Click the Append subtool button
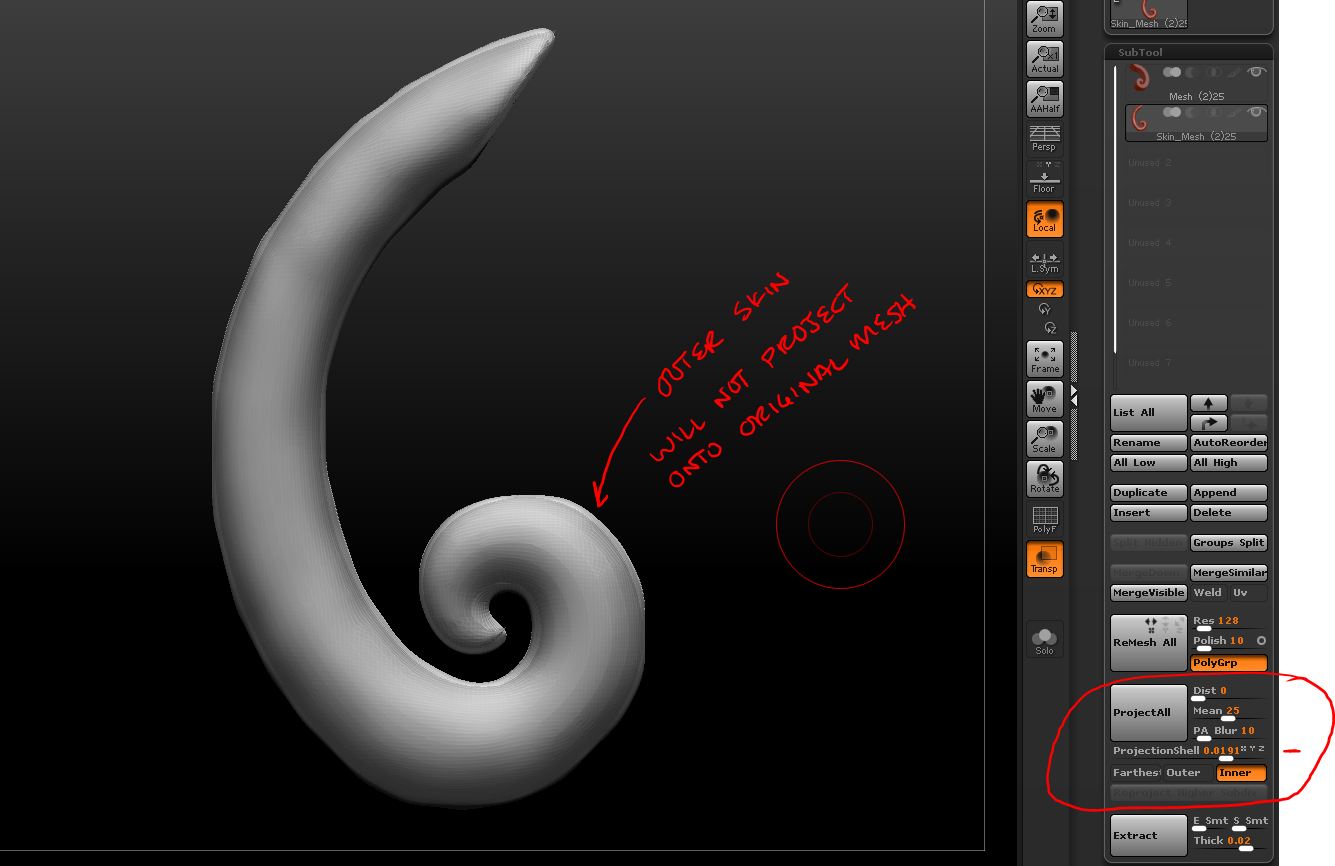This screenshot has width=1335, height=866. (1229, 493)
